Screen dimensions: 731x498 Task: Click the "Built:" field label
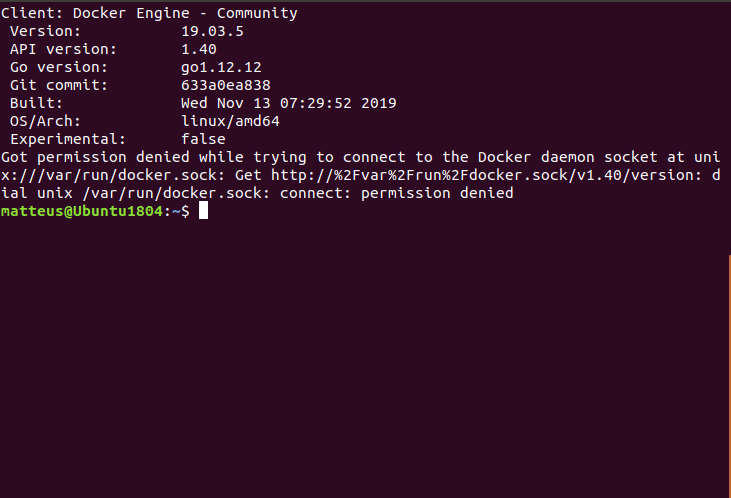(36, 103)
